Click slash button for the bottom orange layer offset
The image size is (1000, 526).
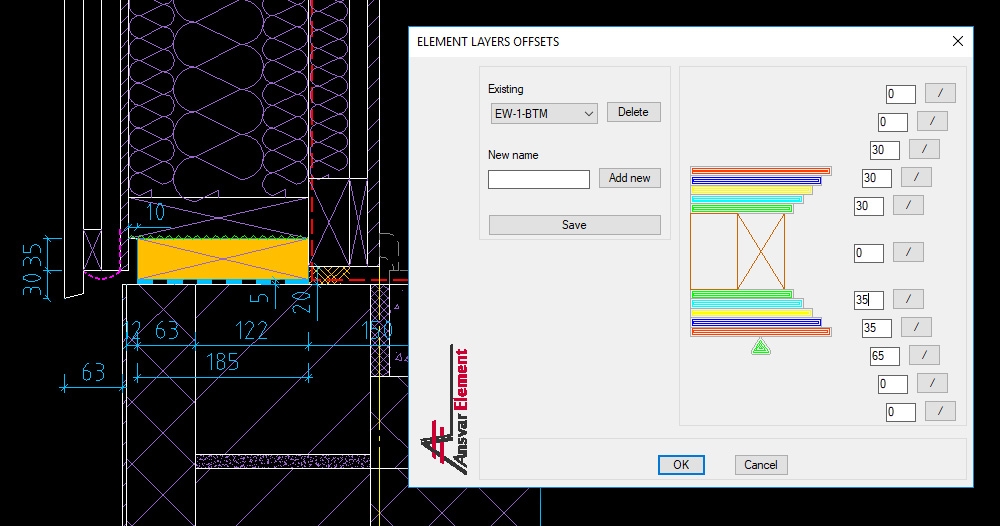pos(940,411)
